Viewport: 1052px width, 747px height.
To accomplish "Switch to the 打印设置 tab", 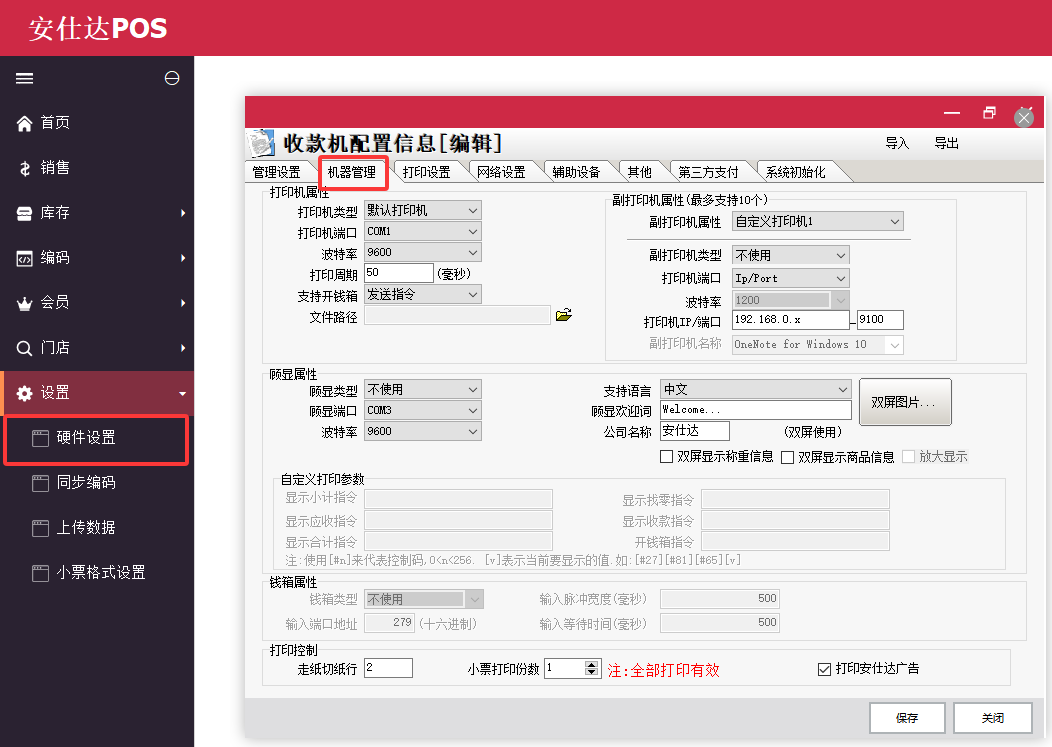I will (x=427, y=172).
